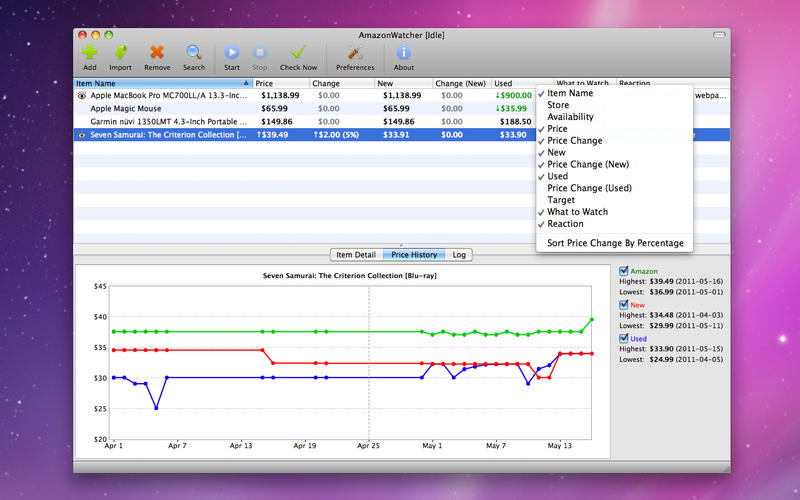Screen dimensions: 800x500
Task: Sort by the Change column header
Action: pyautogui.click(x=341, y=83)
